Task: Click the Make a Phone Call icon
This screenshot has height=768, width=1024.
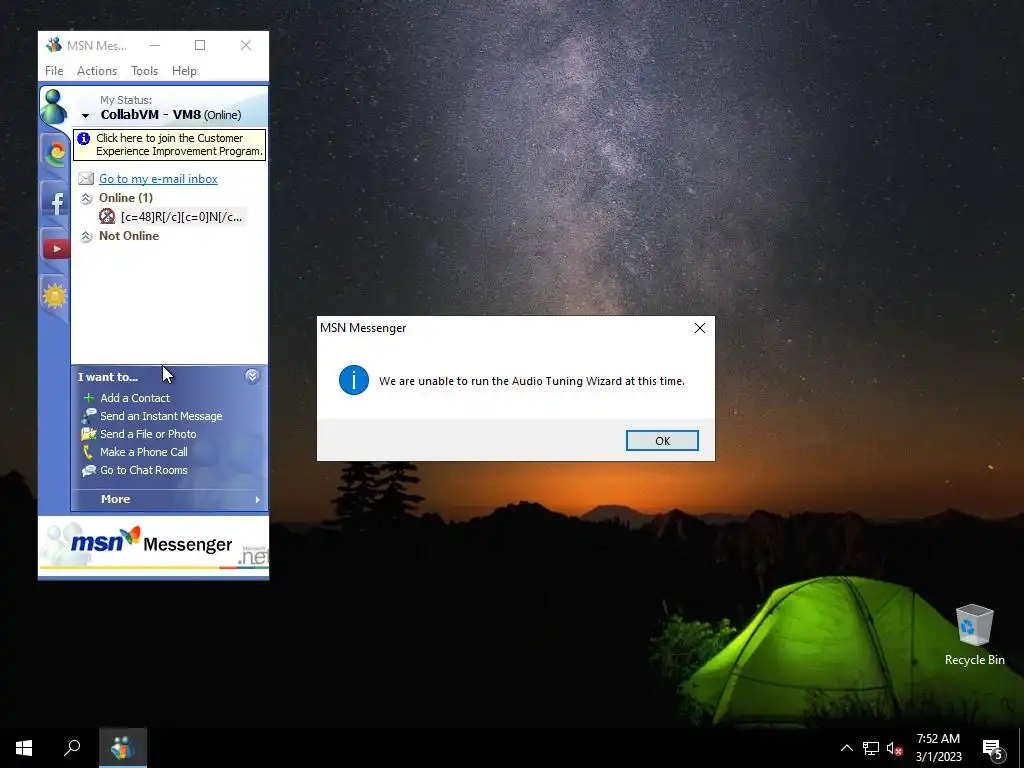Action: tap(88, 452)
